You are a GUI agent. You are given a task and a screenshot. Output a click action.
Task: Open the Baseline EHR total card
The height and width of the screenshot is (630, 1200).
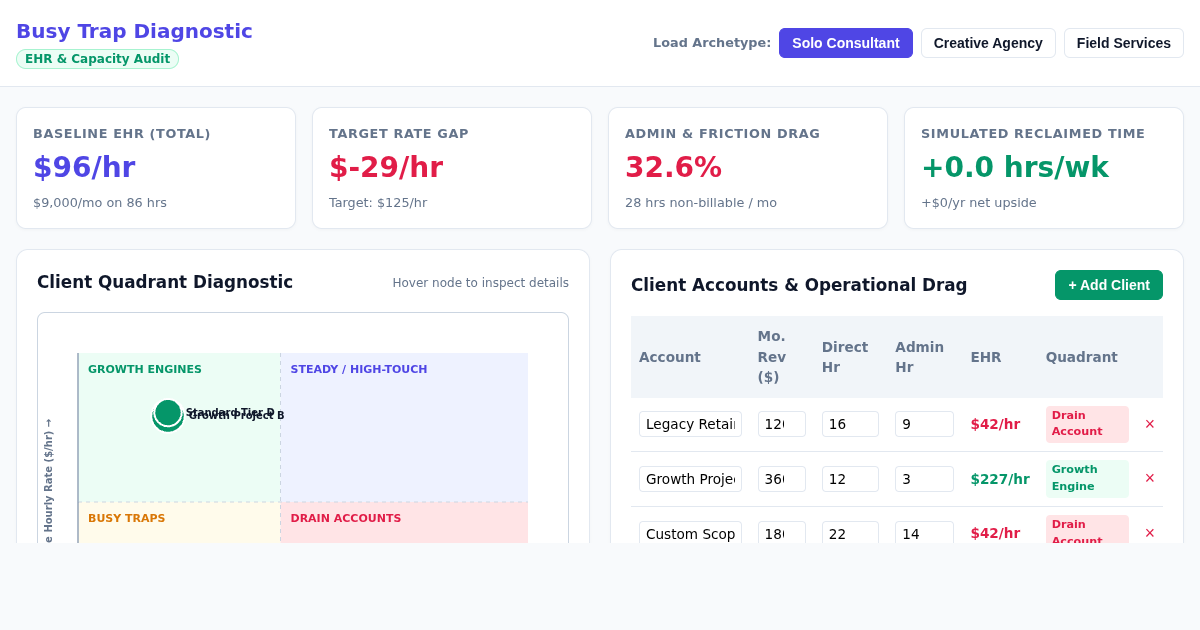click(156, 168)
